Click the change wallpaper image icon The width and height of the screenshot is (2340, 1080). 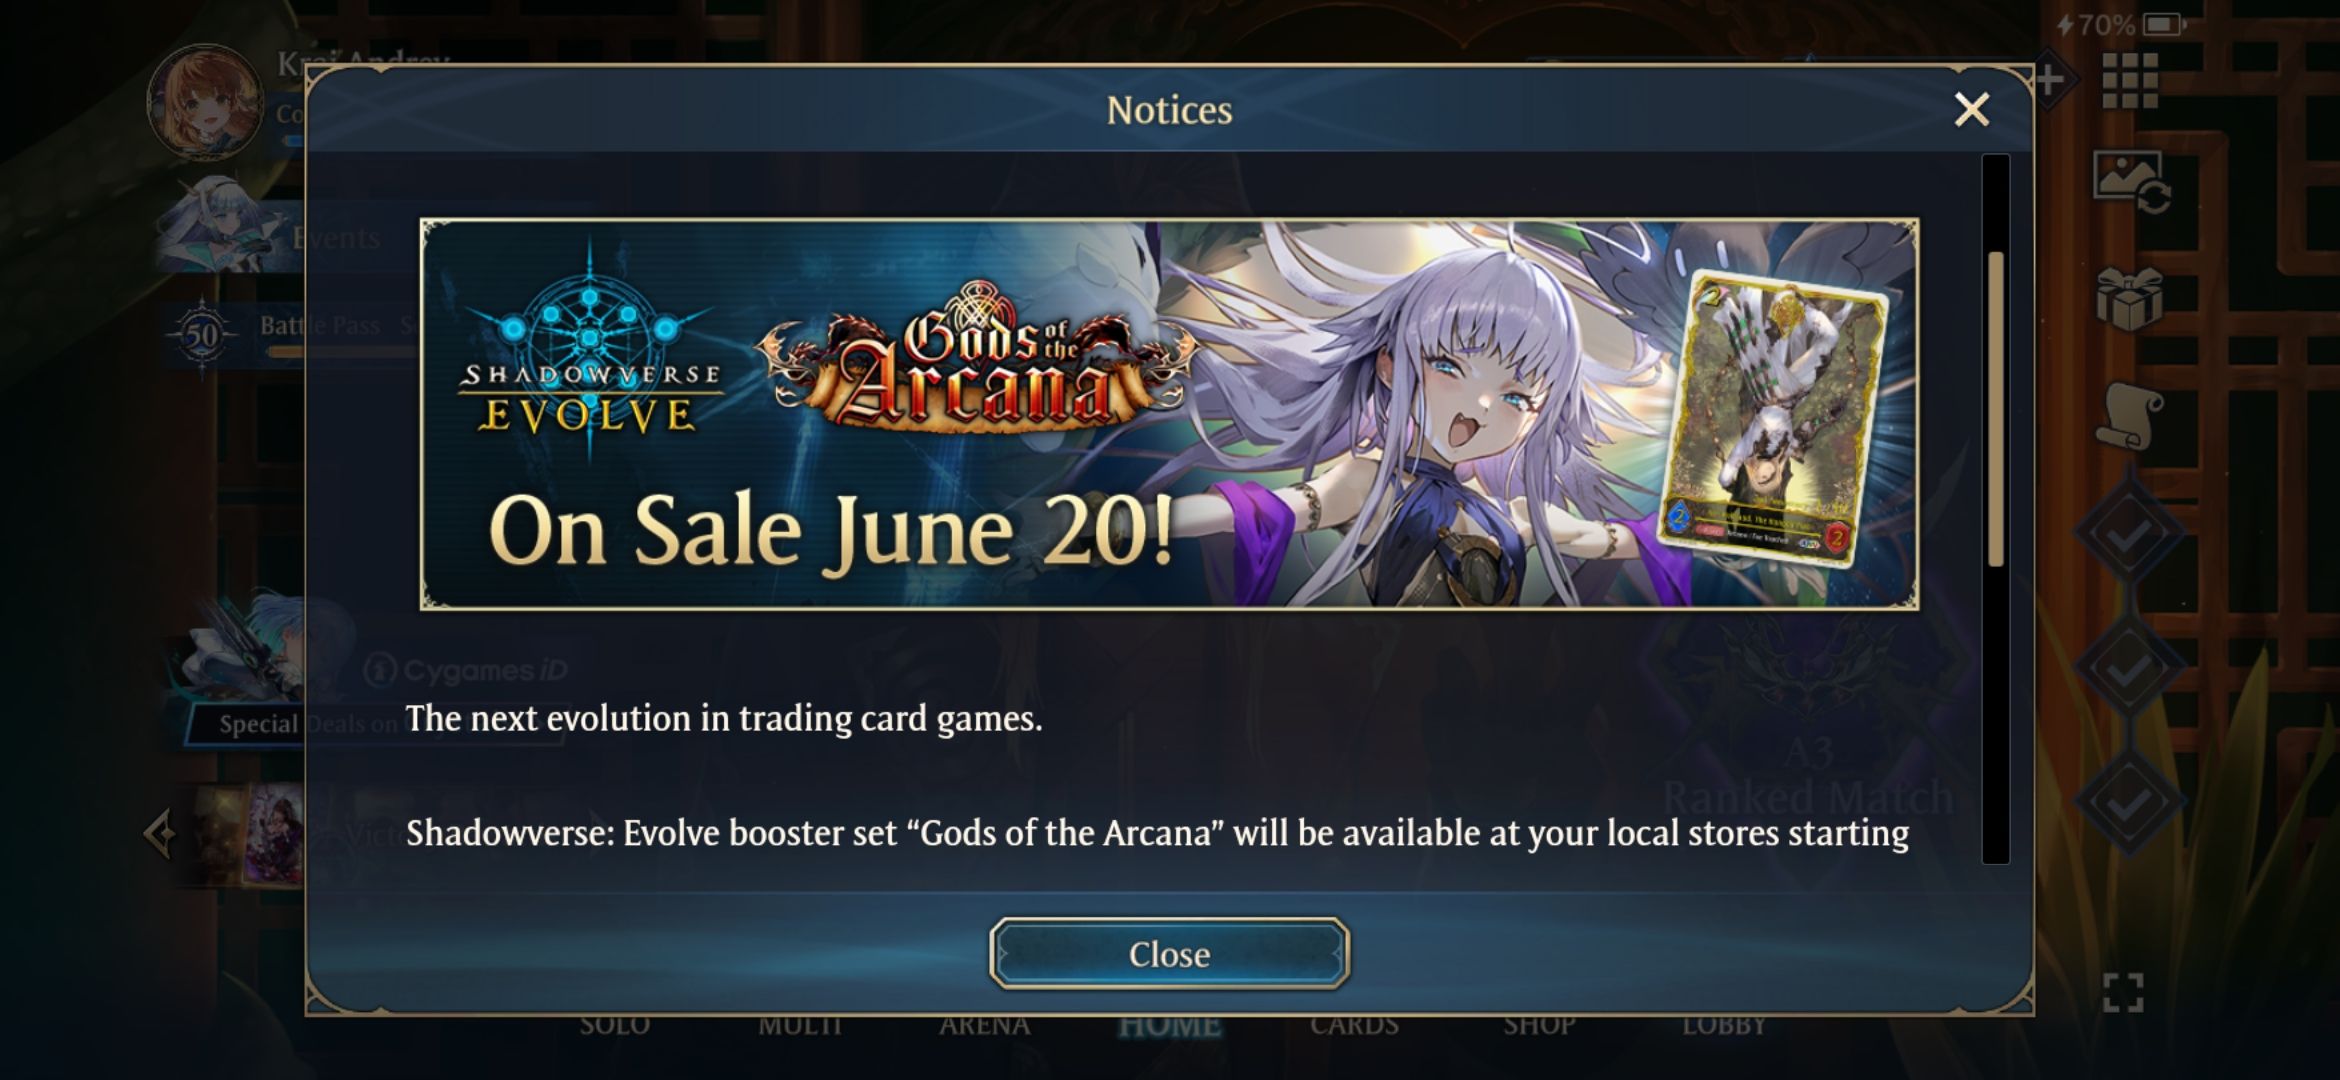(x=2131, y=182)
